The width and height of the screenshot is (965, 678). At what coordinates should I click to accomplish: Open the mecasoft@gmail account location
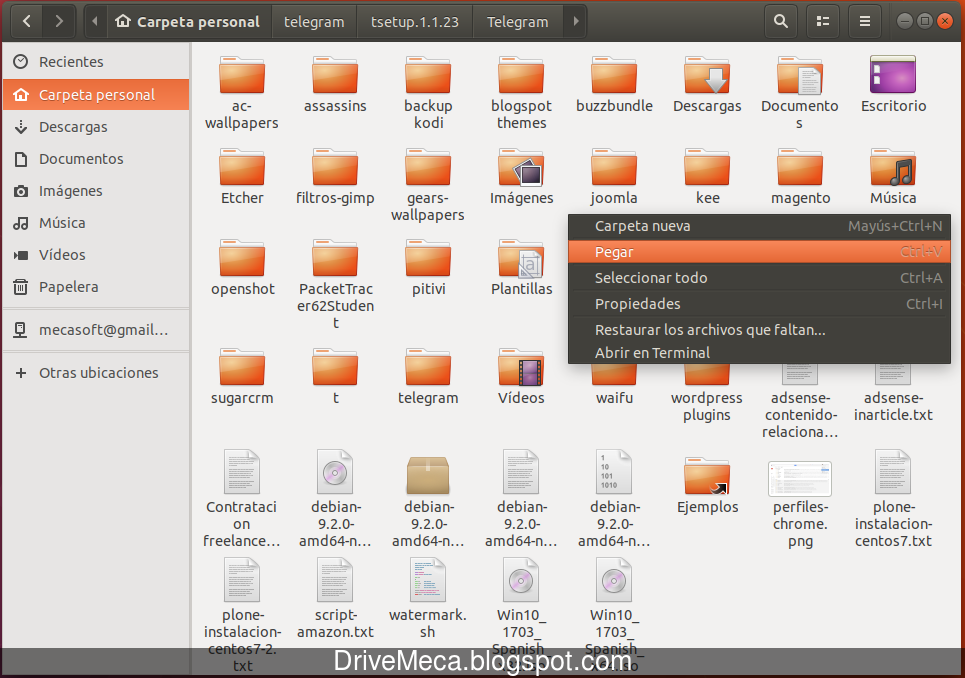point(96,330)
